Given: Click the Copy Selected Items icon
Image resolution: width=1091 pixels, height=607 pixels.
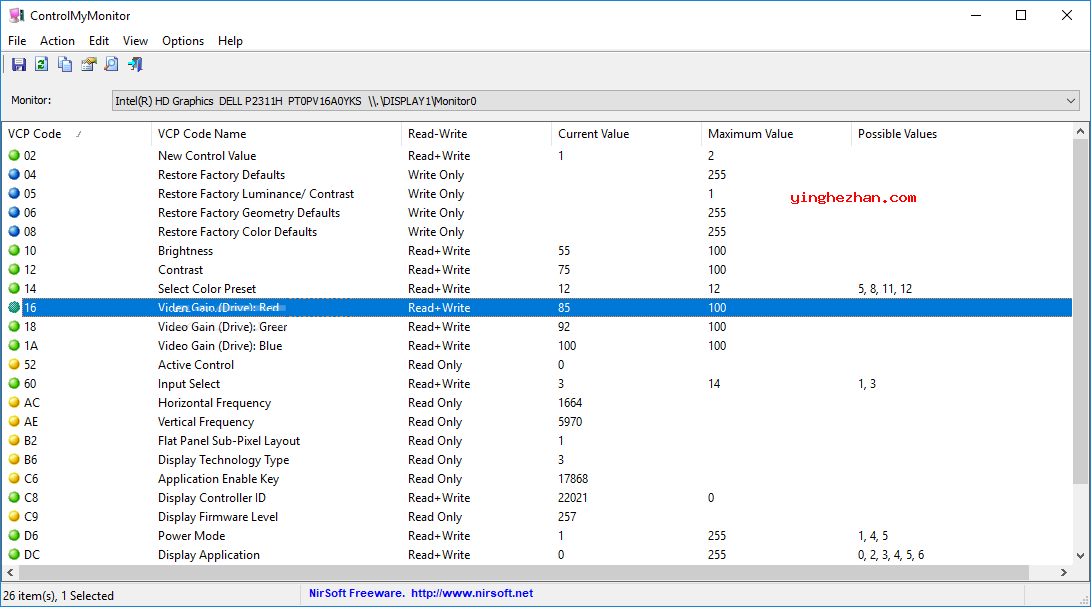Looking at the screenshot, I should click(65, 65).
